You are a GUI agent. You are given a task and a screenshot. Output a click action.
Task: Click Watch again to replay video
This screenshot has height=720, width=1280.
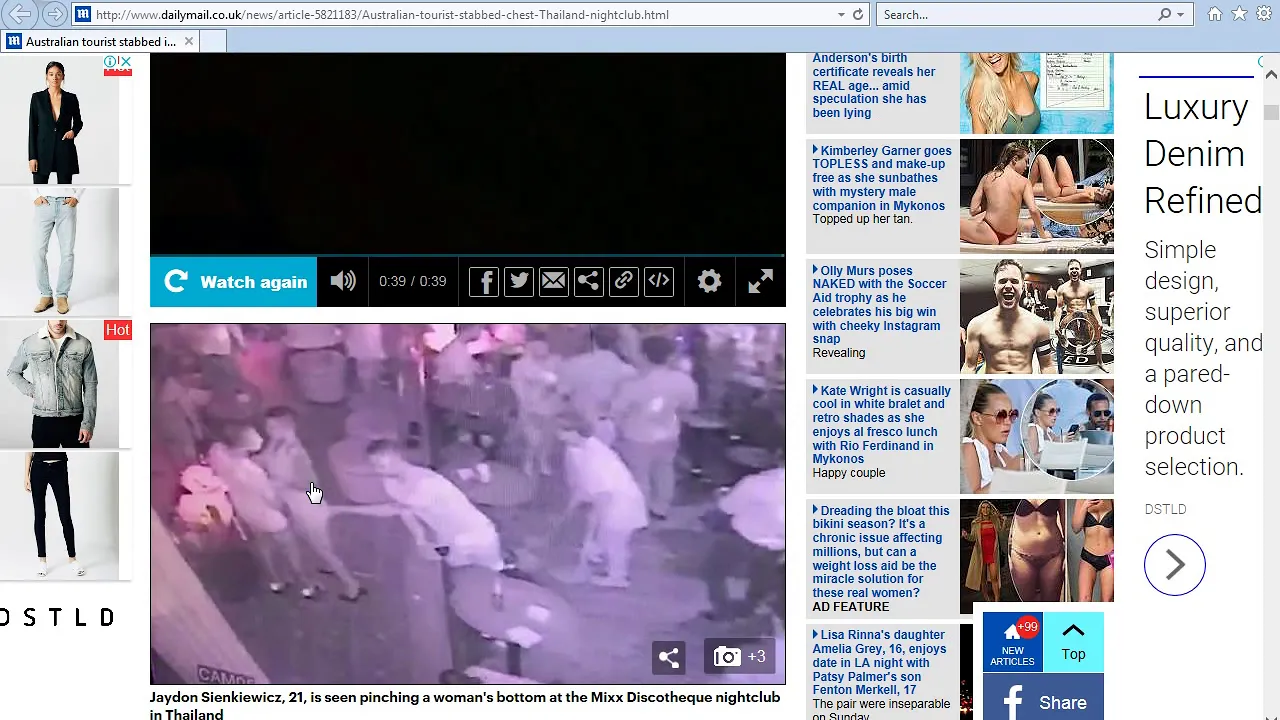tap(234, 281)
